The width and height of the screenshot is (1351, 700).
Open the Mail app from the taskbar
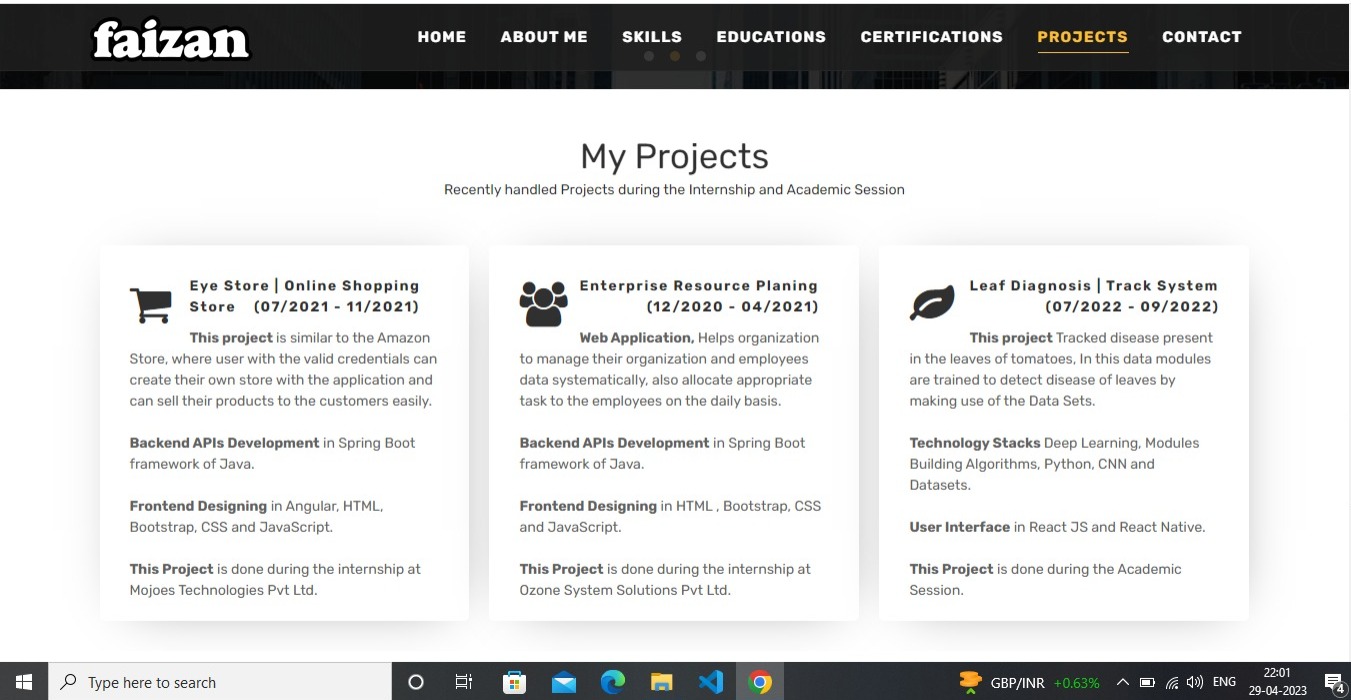563,682
